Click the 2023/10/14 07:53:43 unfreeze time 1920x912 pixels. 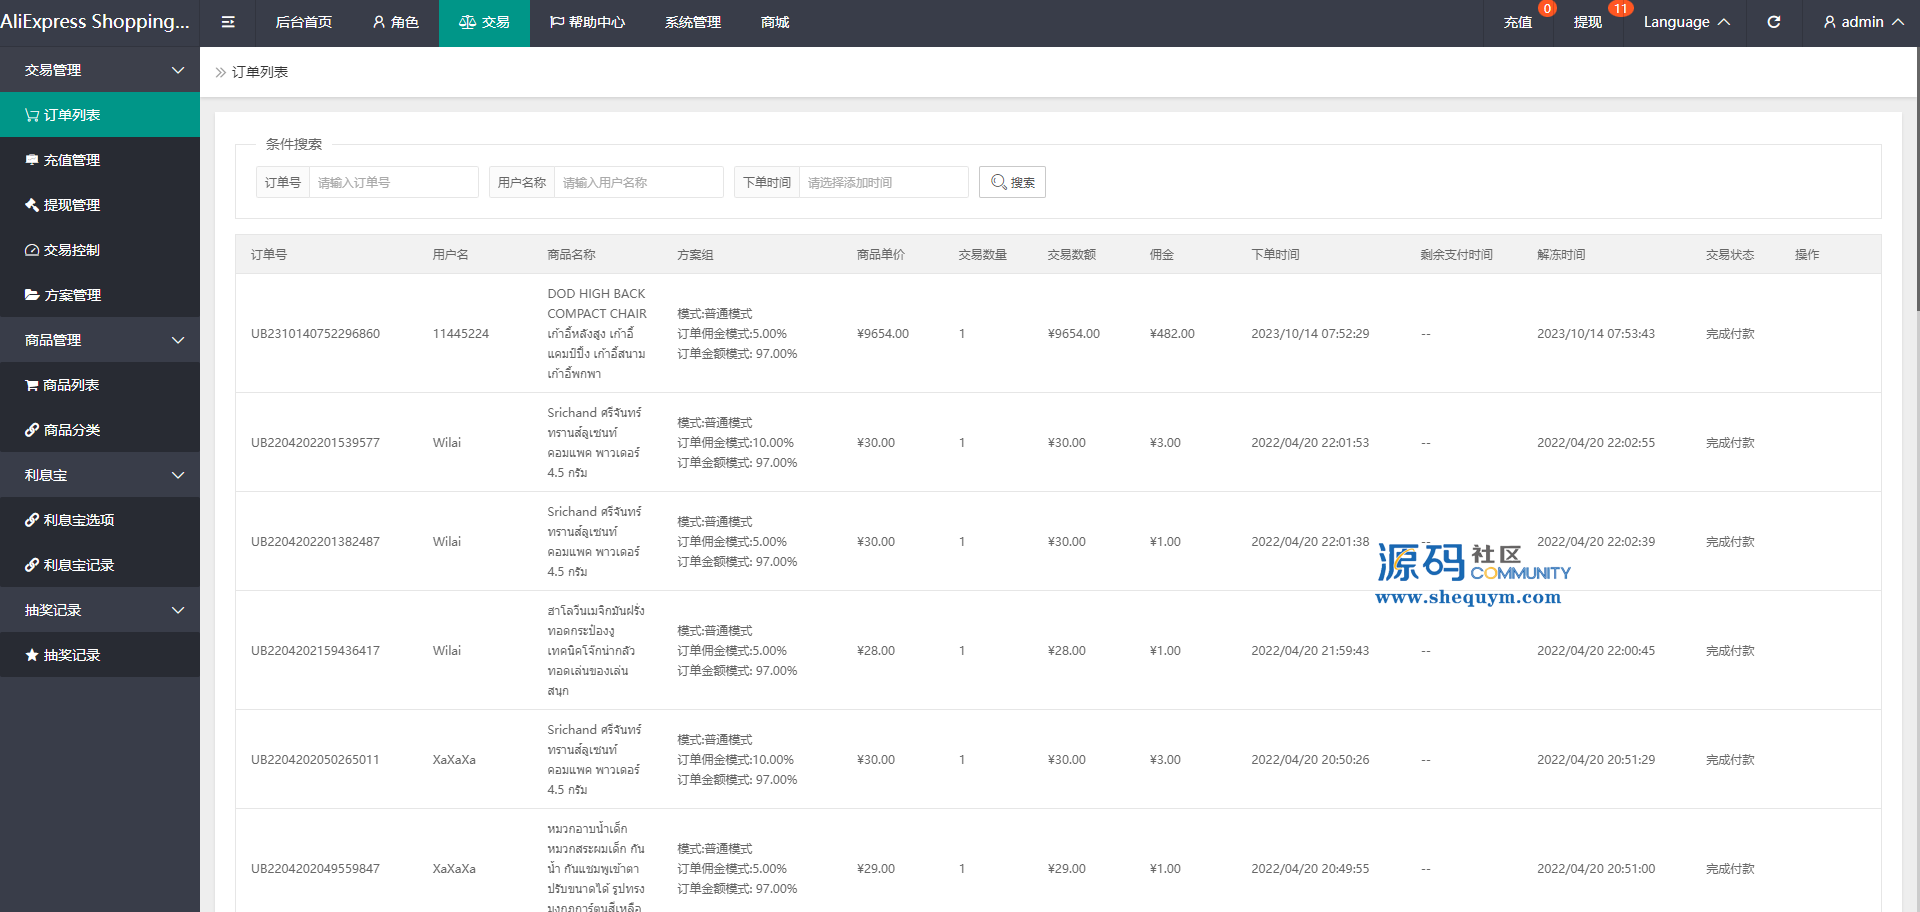tap(1596, 334)
